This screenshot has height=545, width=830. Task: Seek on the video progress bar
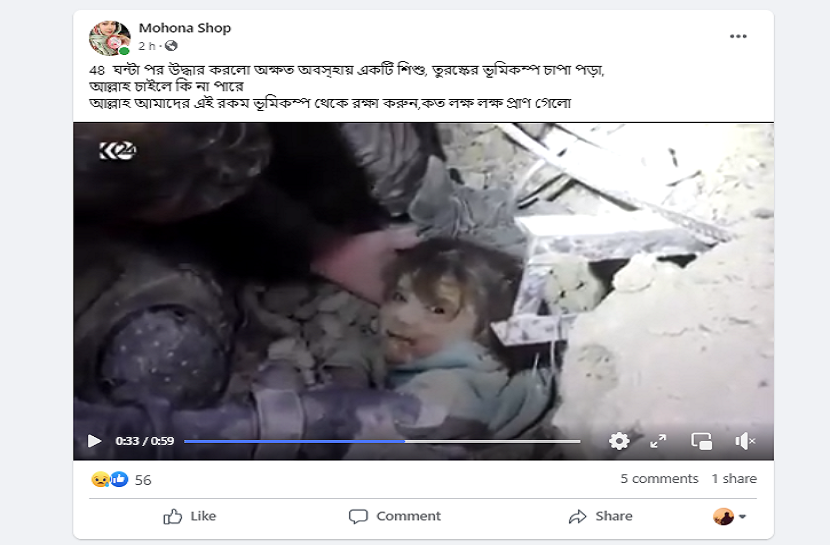382,441
